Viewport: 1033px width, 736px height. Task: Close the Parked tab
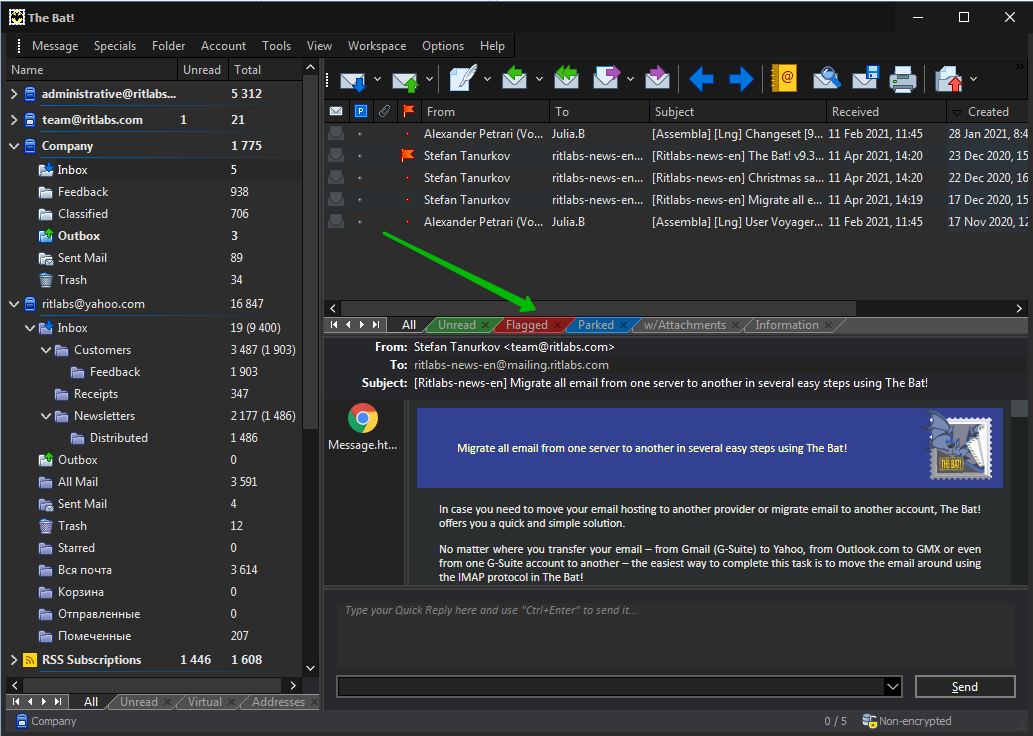click(x=623, y=325)
